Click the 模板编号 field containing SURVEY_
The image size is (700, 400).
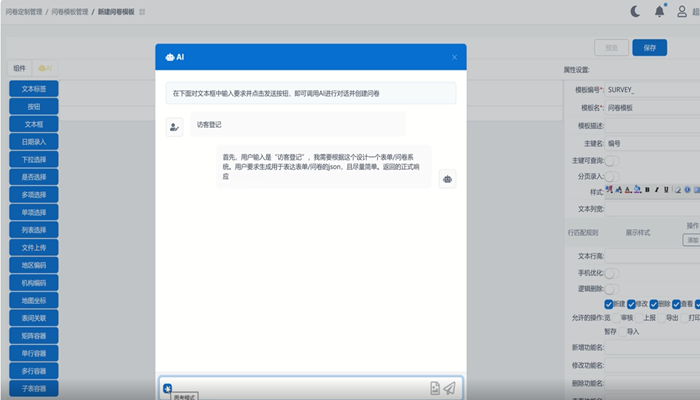(652, 90)
